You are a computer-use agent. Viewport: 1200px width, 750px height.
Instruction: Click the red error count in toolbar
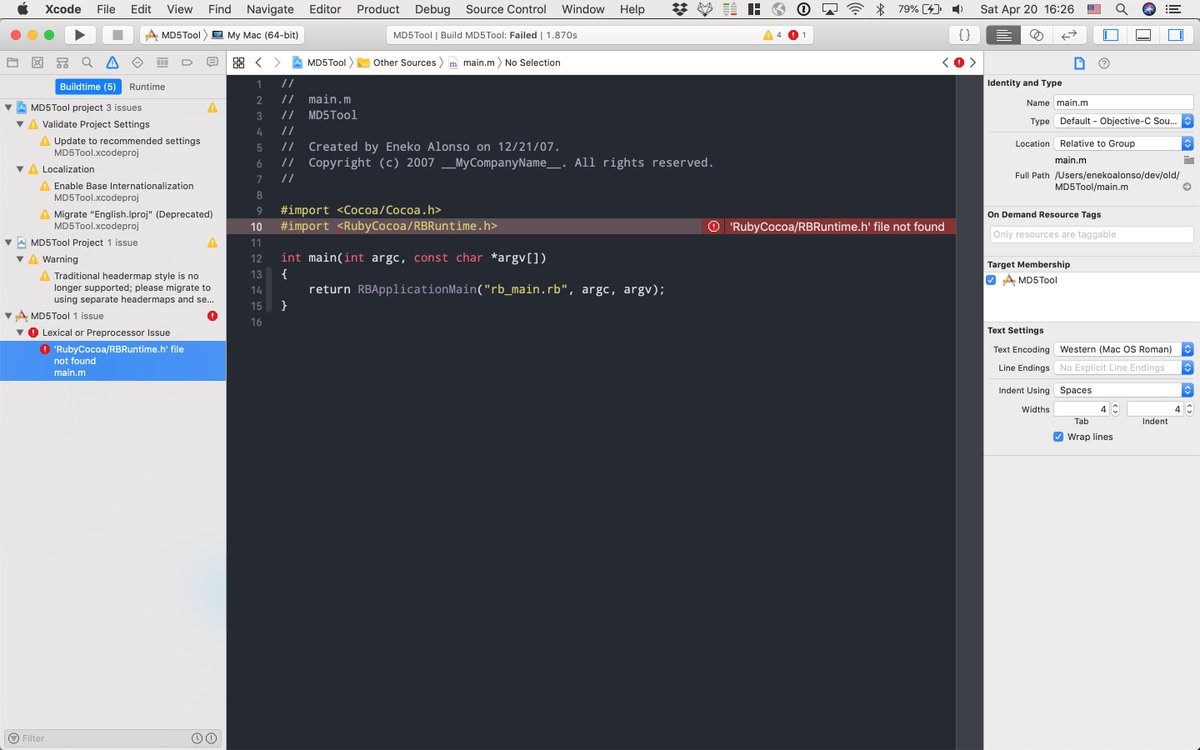tap(797, 35)
